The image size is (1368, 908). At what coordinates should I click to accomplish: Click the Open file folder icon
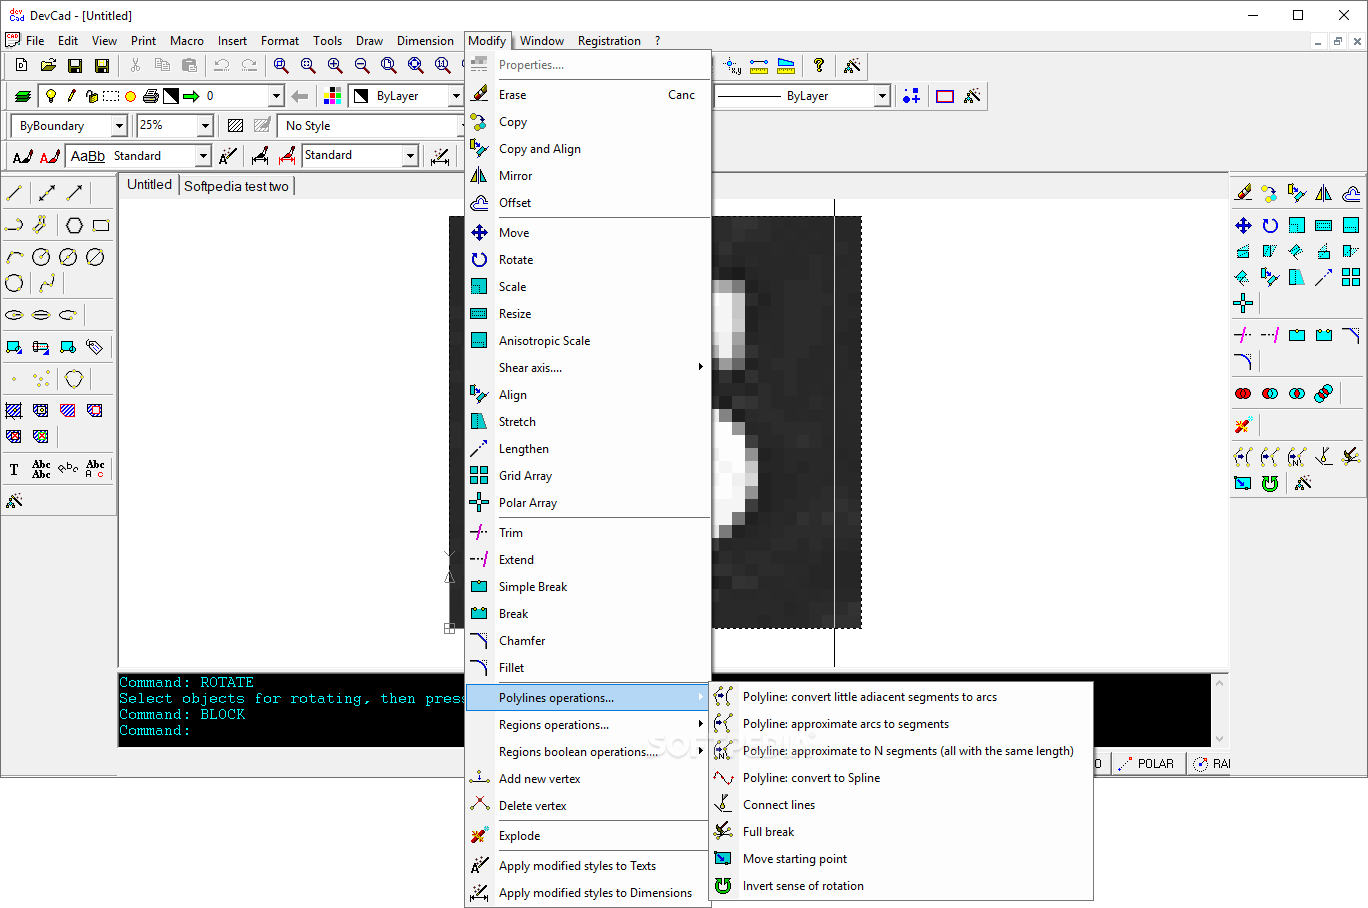point(48,66)
